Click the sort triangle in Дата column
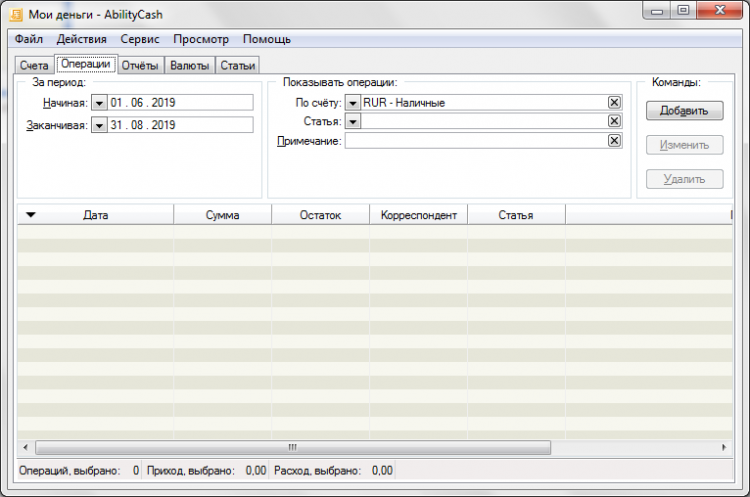 [30, 214]
